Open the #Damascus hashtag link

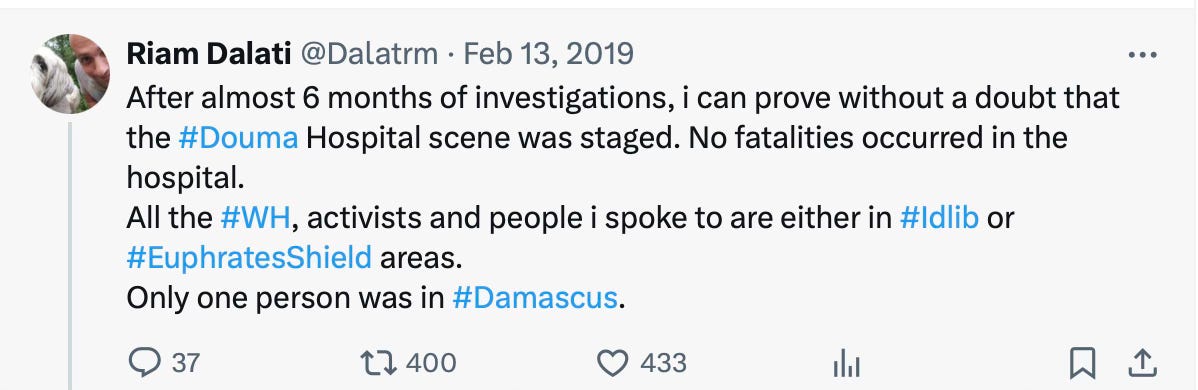pos(534,297)
